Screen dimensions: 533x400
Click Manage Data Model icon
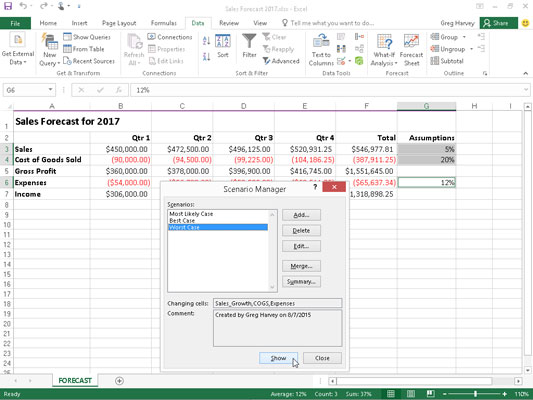click(x=359, y=61)
